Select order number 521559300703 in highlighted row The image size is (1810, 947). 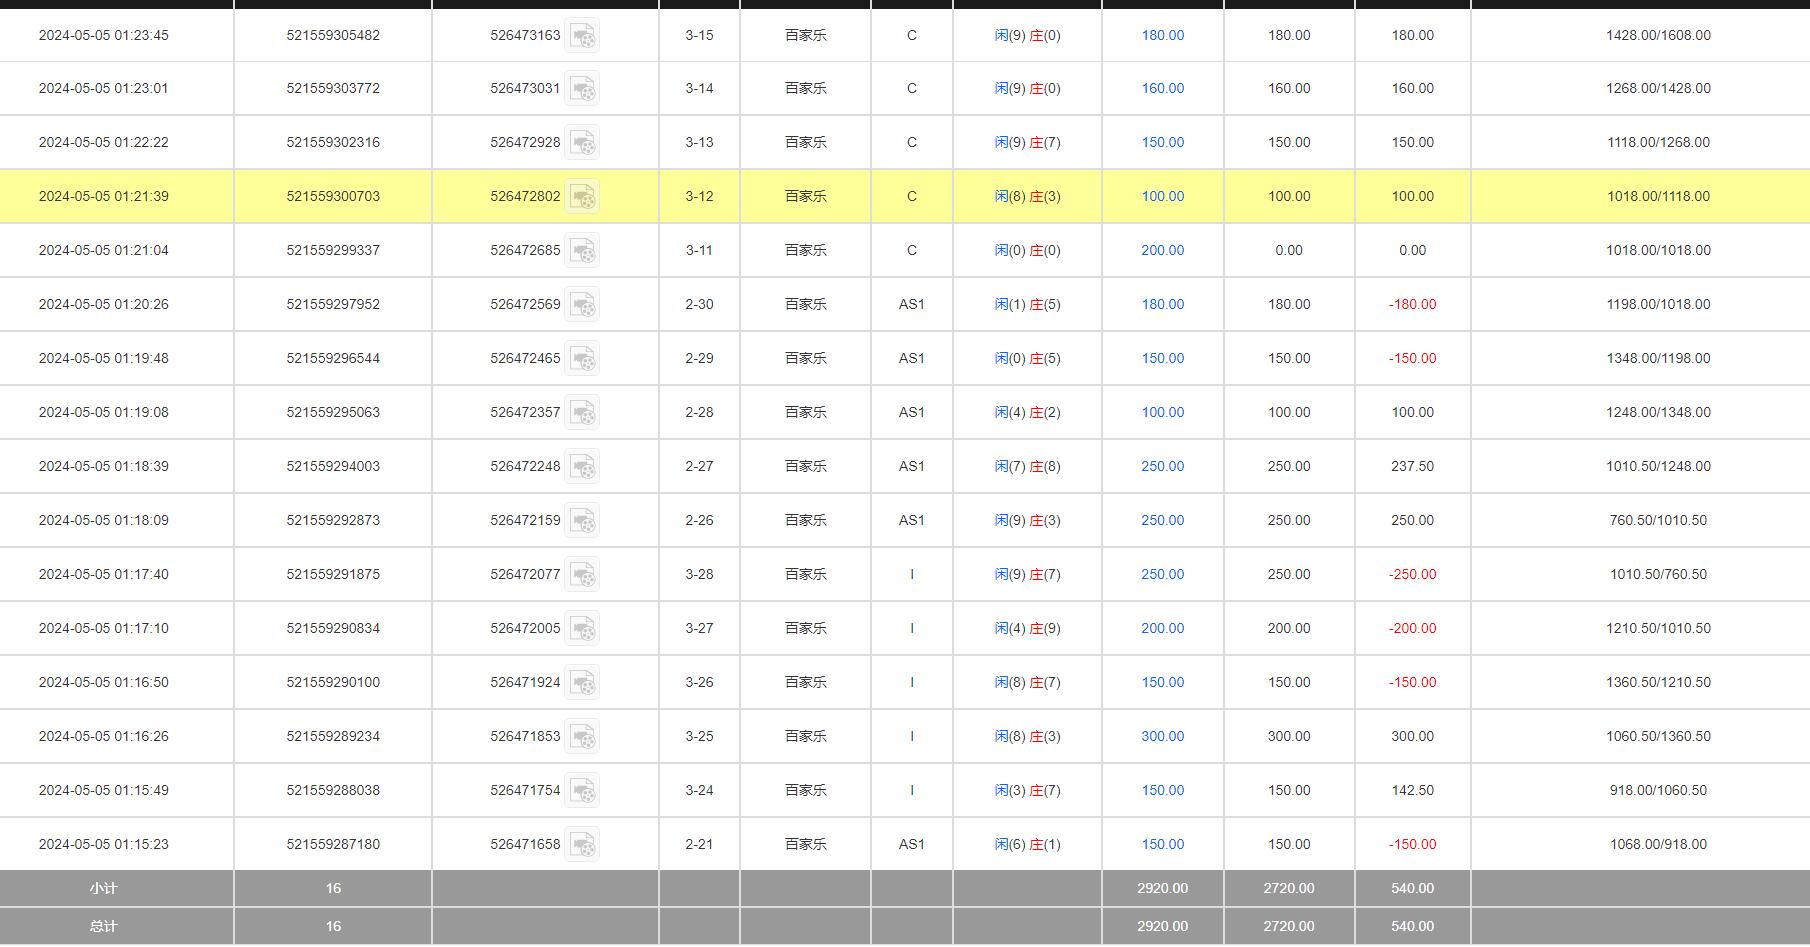point(333,197)
